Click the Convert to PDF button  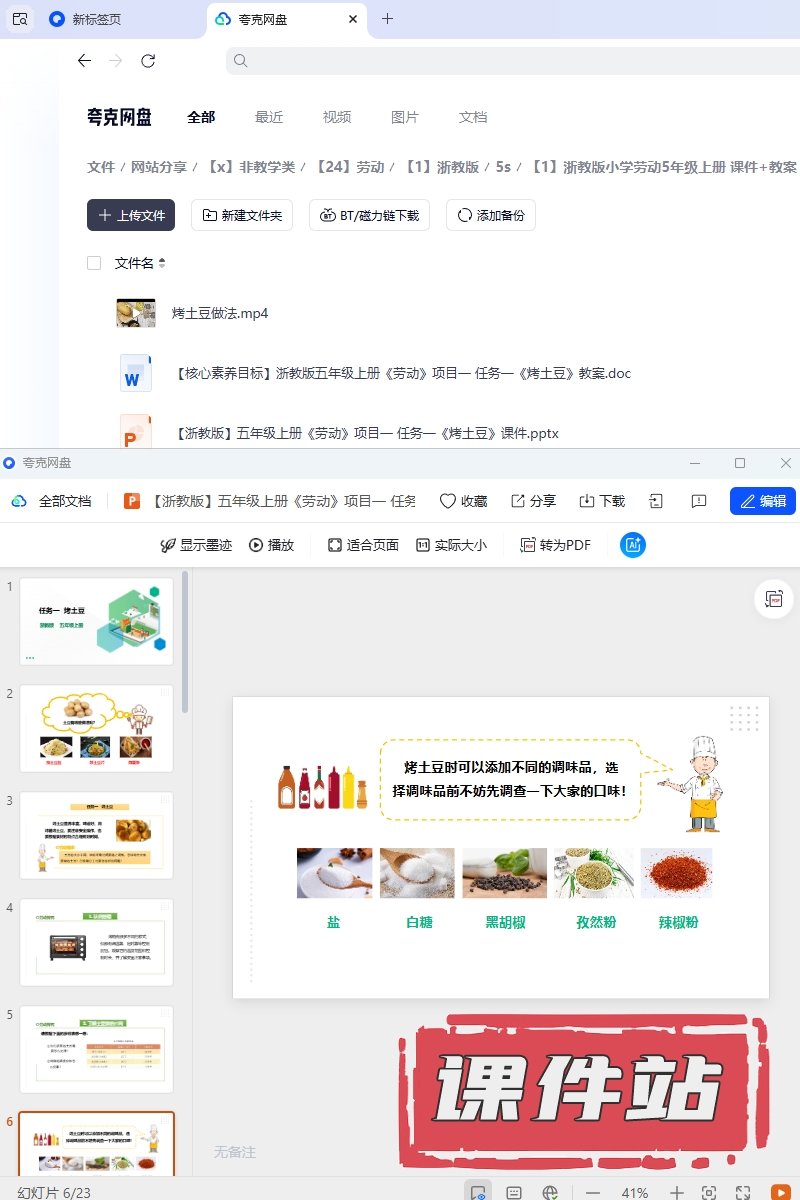coord(555,545)
